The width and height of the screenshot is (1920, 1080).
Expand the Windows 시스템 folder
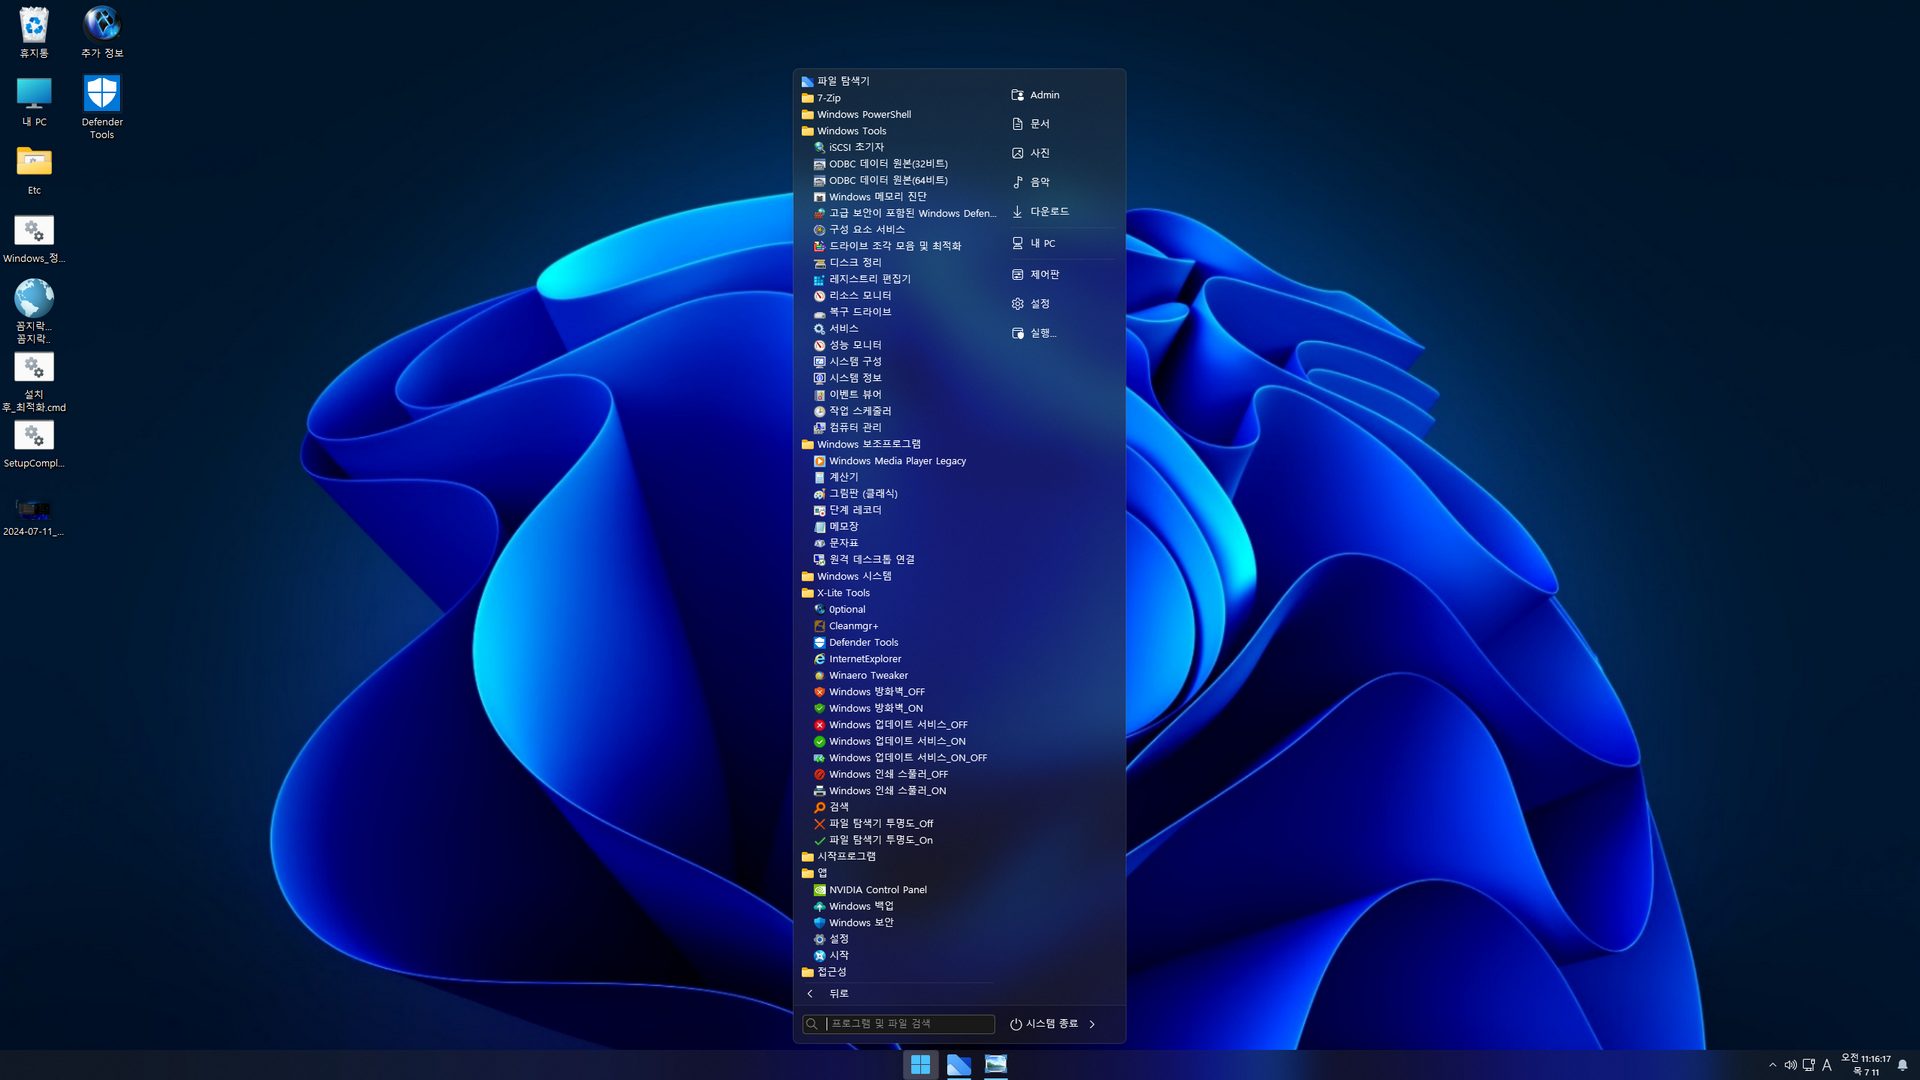point(853,577)
